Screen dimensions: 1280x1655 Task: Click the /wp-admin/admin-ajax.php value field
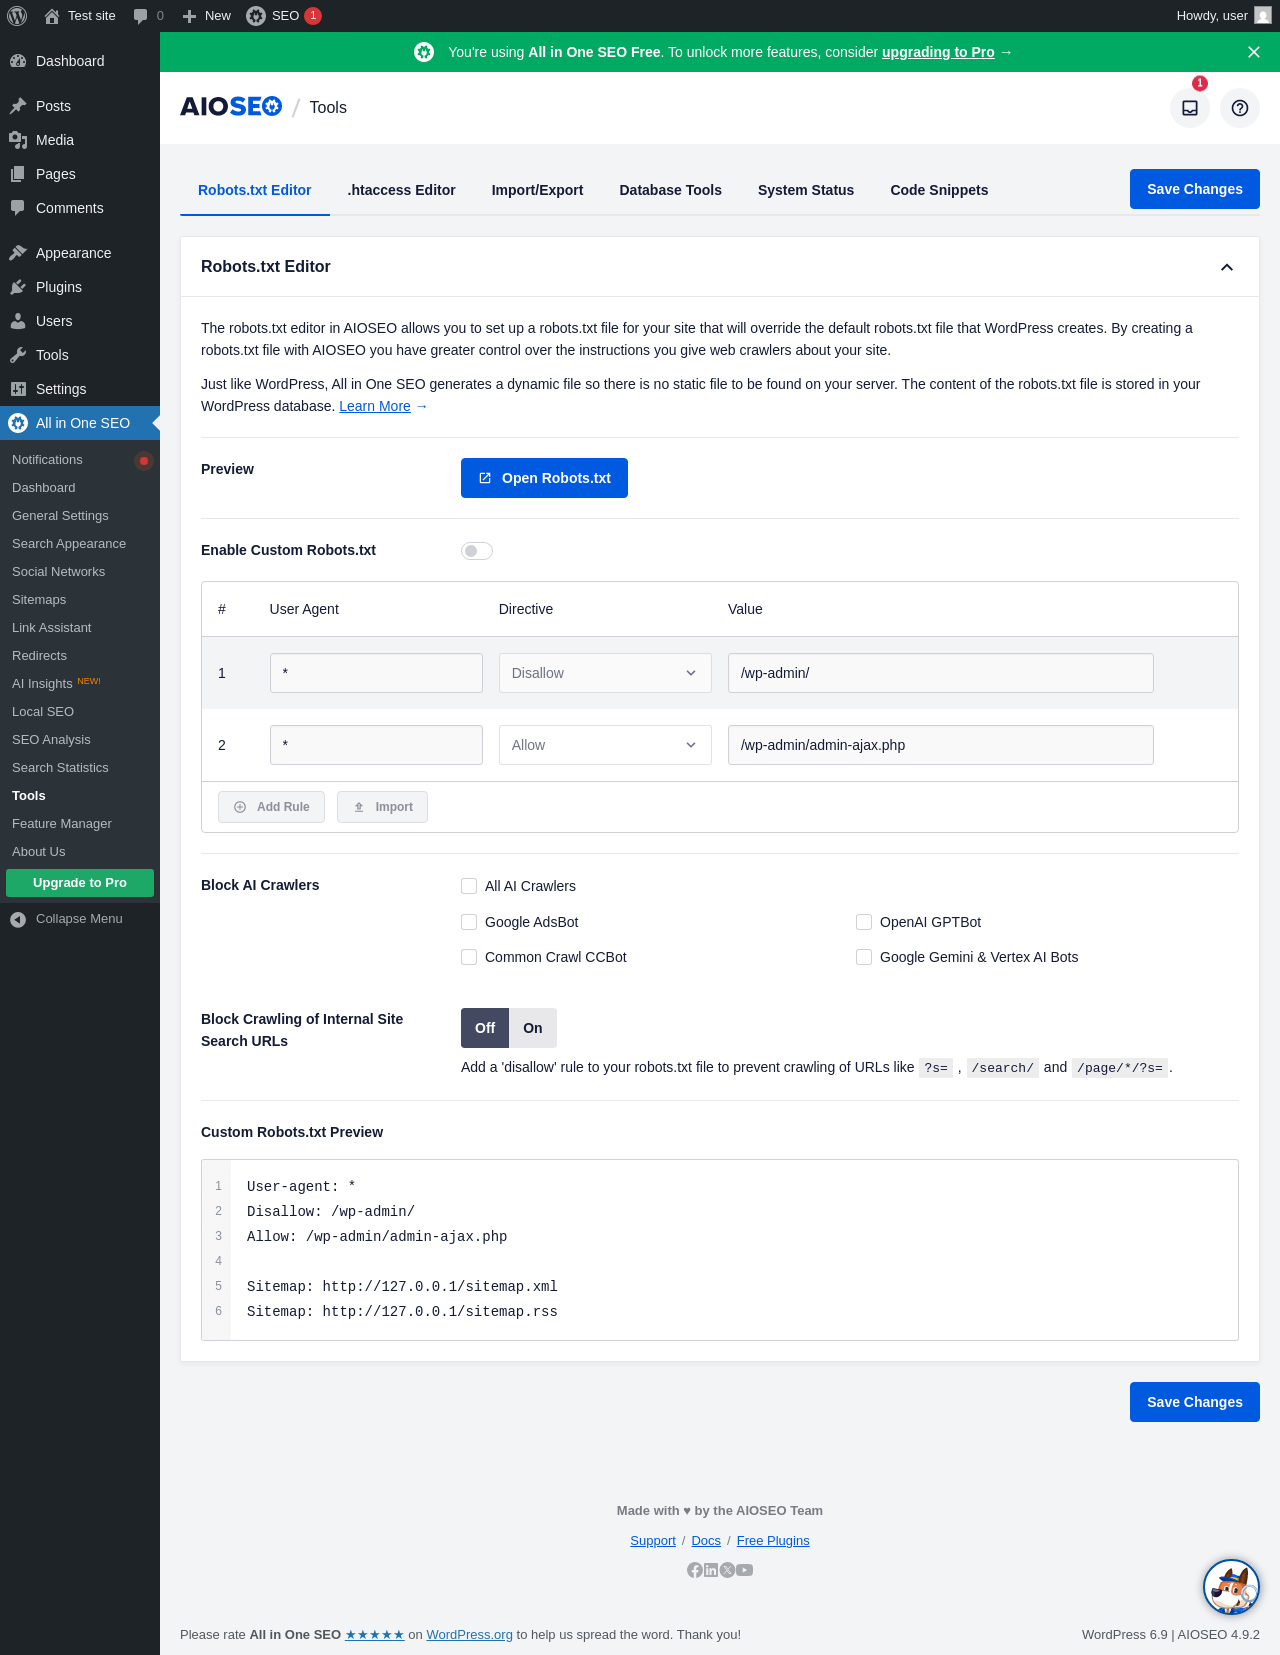[x=940, y=745]
